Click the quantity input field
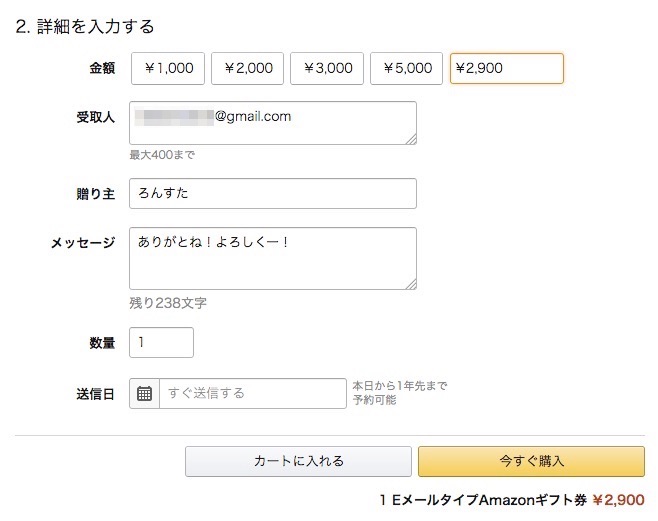The height and width of the screenshot is (521, 658). [161, 343]
